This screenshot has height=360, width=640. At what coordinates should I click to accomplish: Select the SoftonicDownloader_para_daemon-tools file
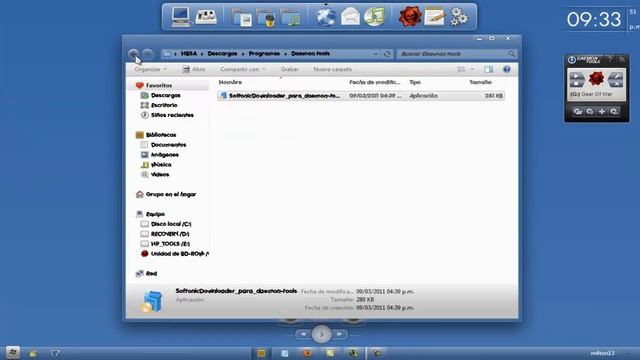click(361, 96)
